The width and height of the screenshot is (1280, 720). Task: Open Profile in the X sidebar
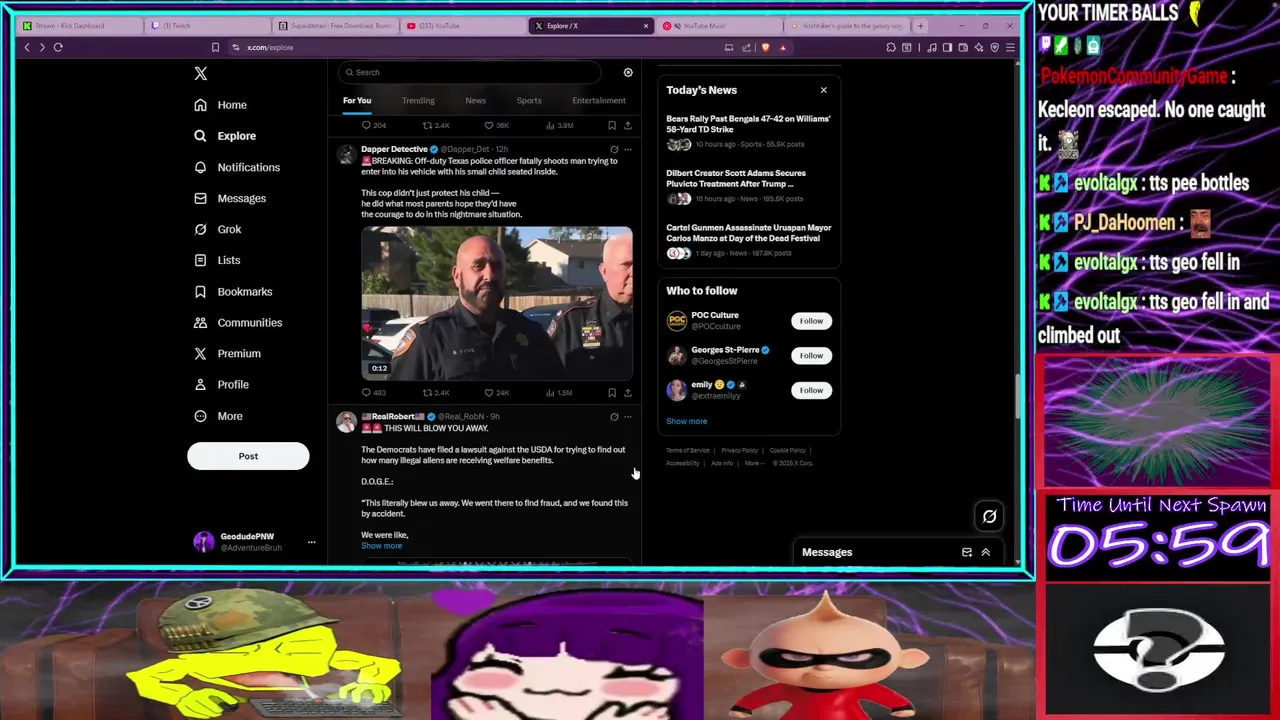[x=221, y=384]
